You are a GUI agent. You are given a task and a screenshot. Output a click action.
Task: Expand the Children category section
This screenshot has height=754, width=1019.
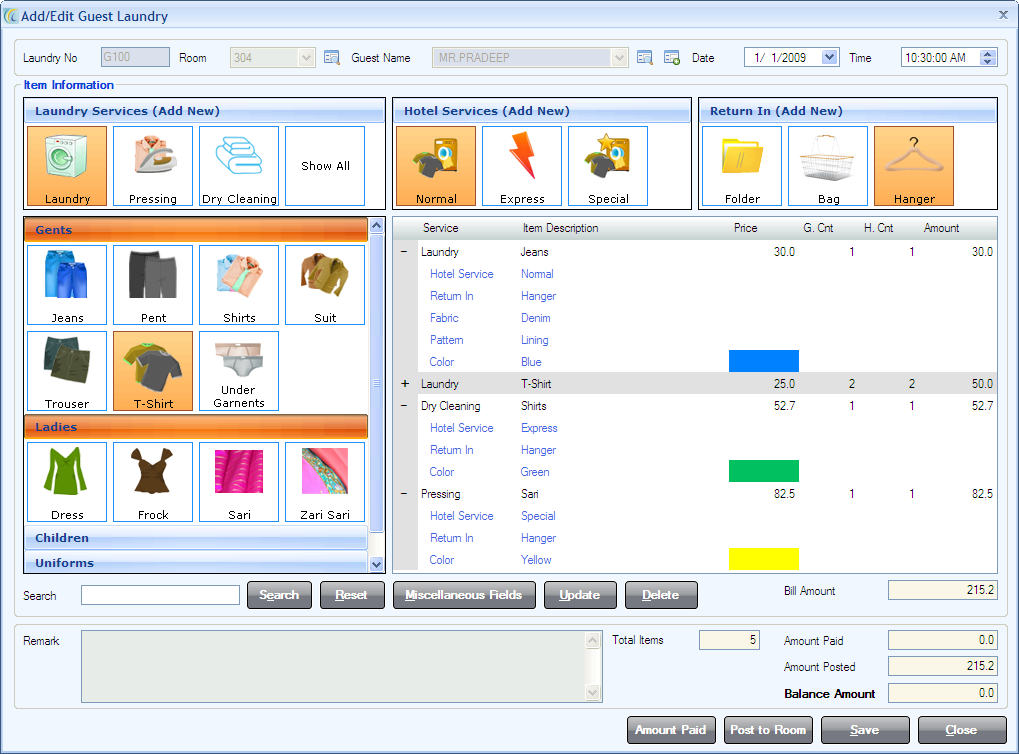[196, 538]
